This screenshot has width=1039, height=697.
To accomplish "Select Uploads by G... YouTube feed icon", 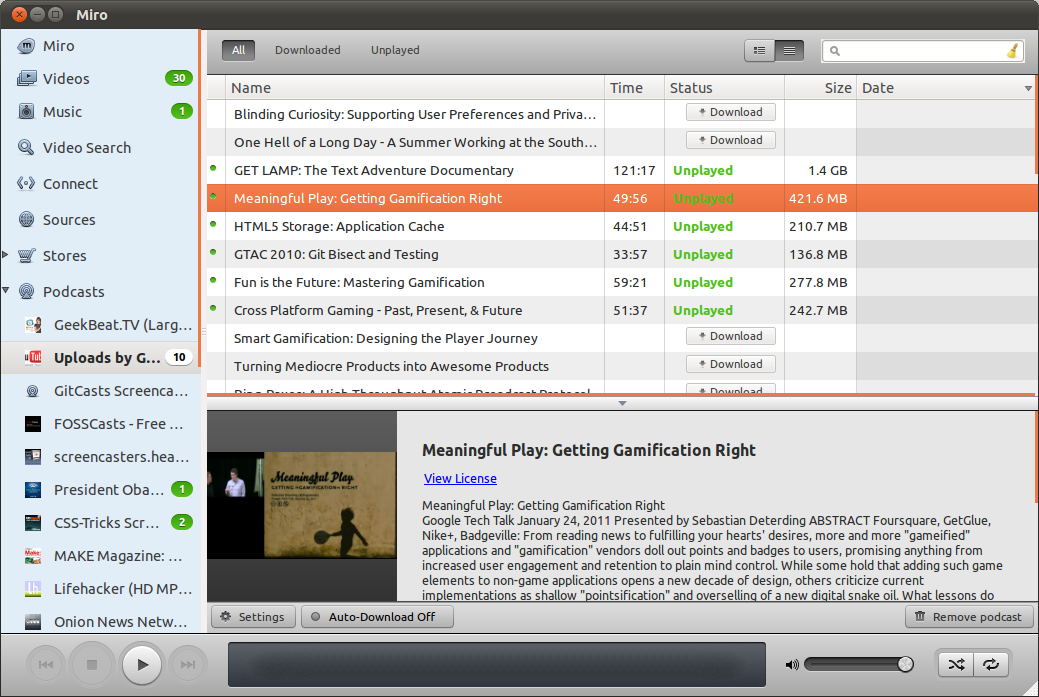I will click(33, 358).
